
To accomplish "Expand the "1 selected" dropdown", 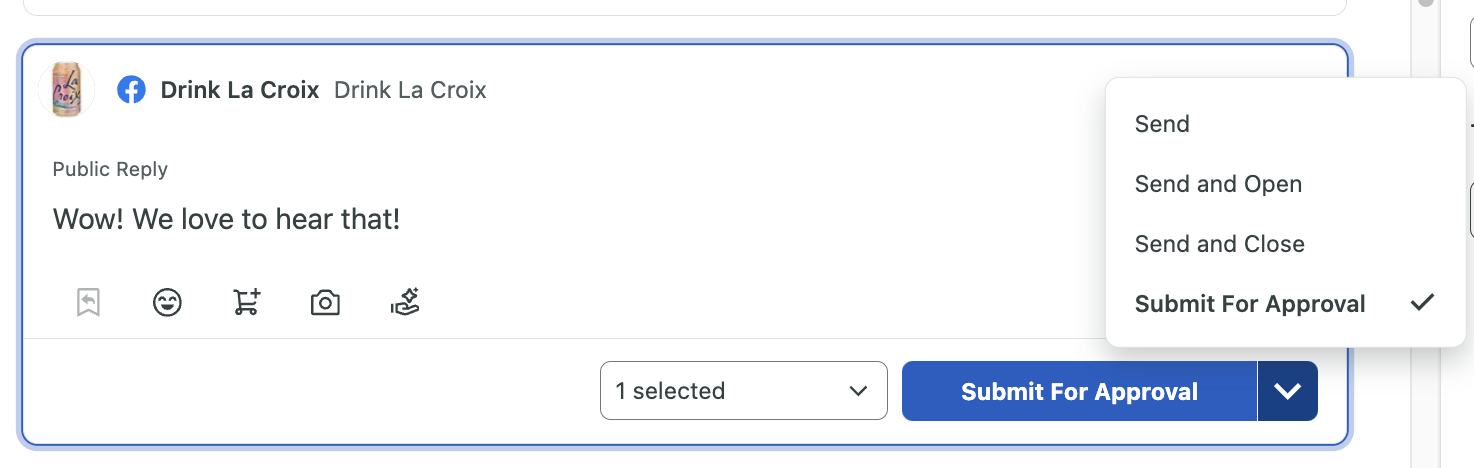I will 744,391.
